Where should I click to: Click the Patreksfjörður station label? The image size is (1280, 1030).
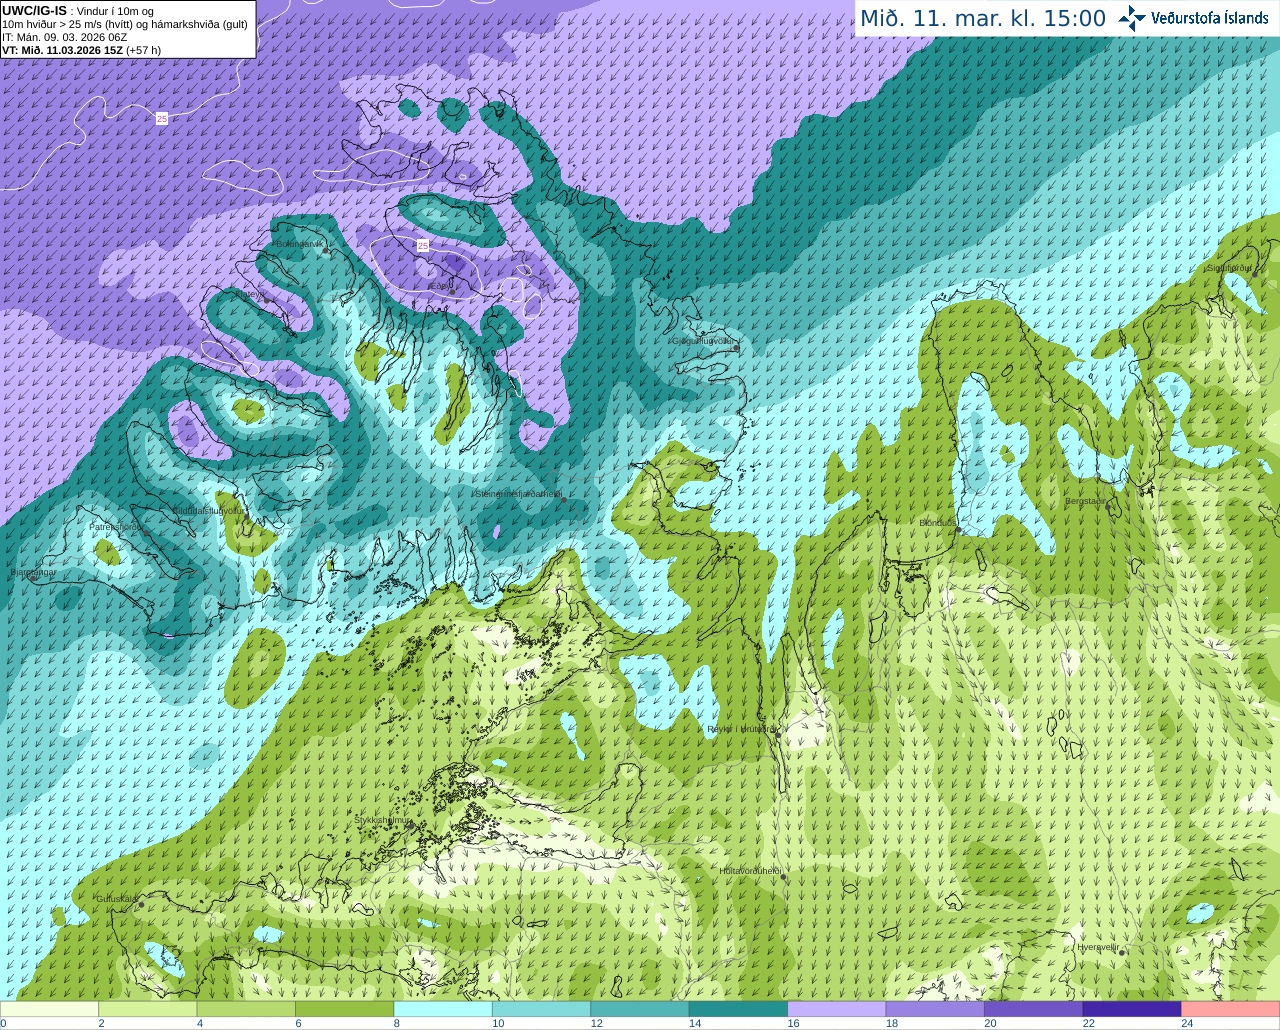pyautogui.click(x=115, y=526)
